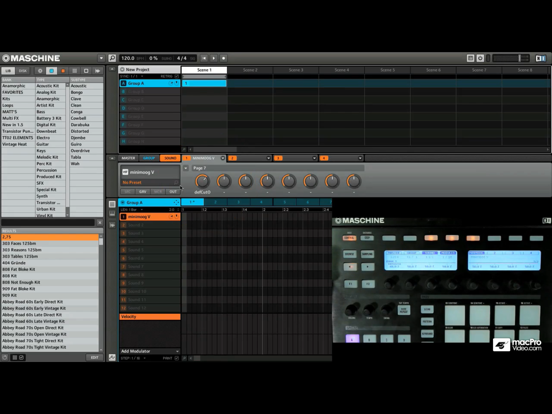Viewport: 552px width, 414px height.
Task: Mute Group A in the arranger
Action: pos(171,83)
